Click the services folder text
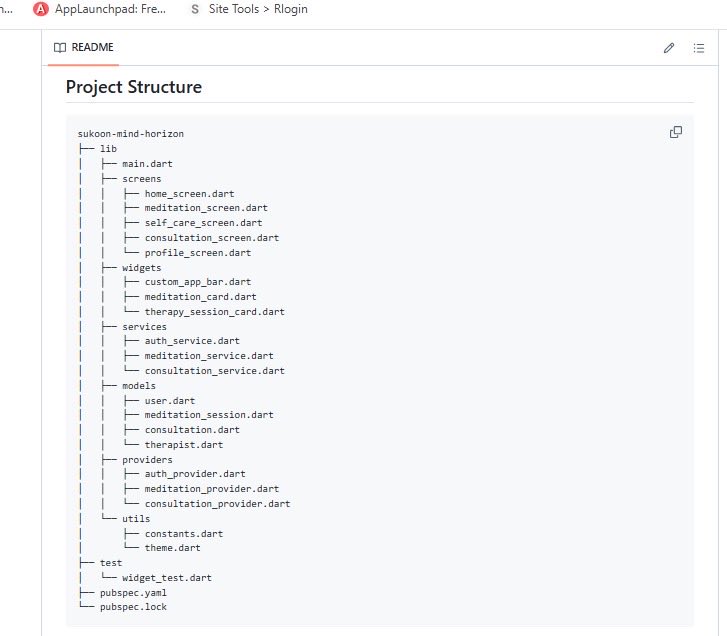Screen dimensions: 727x636 (145, 326)
